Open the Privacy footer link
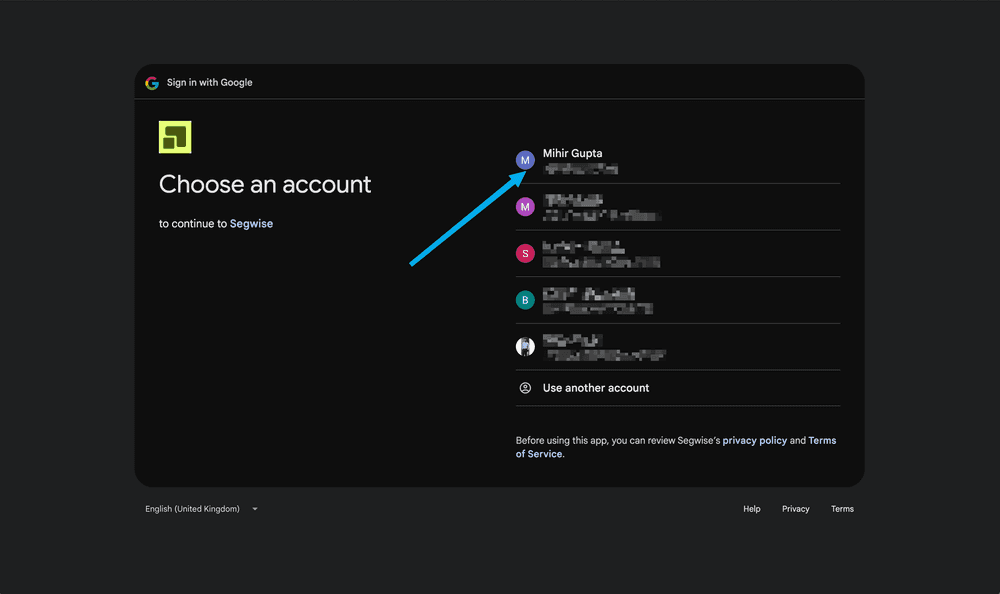 point(795,509)
